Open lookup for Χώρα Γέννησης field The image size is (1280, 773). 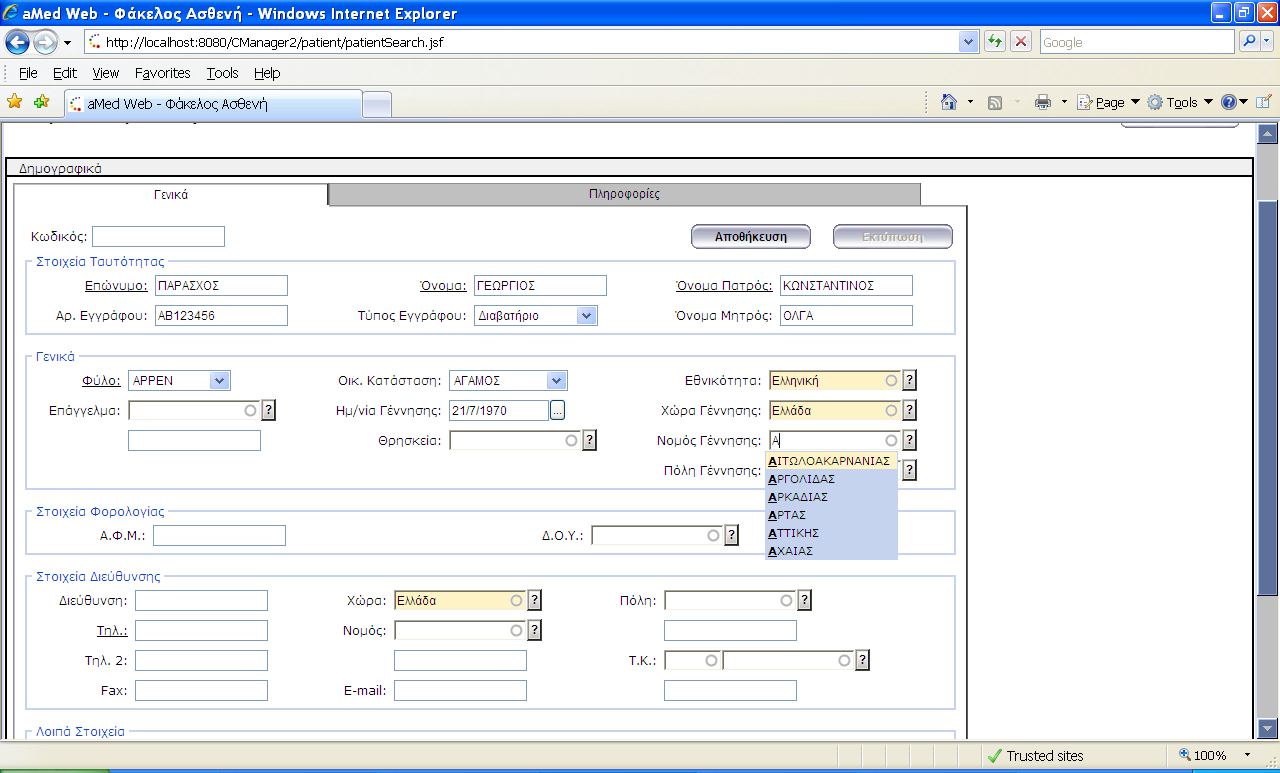click(x=910, y=410)
